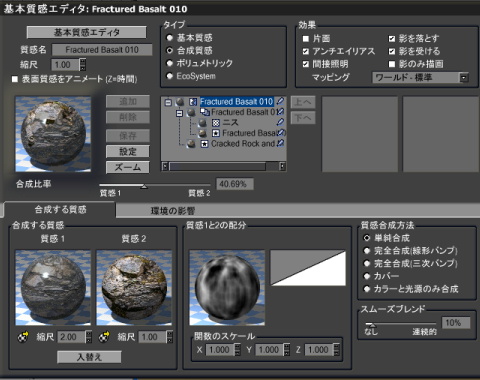The image size is (480, 380).
Task: Click the 下へ move down button
Action: 303,118
